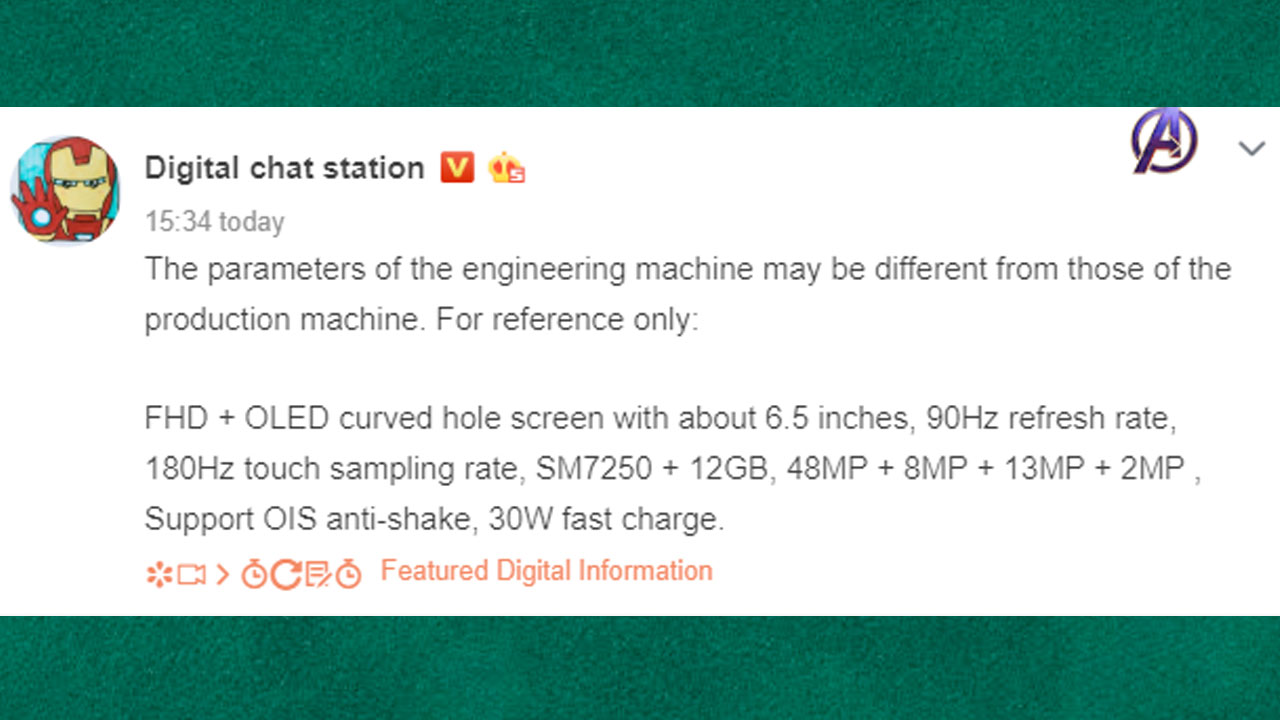
Task: Click the orange V verified badge
Action: pos(457,168)
